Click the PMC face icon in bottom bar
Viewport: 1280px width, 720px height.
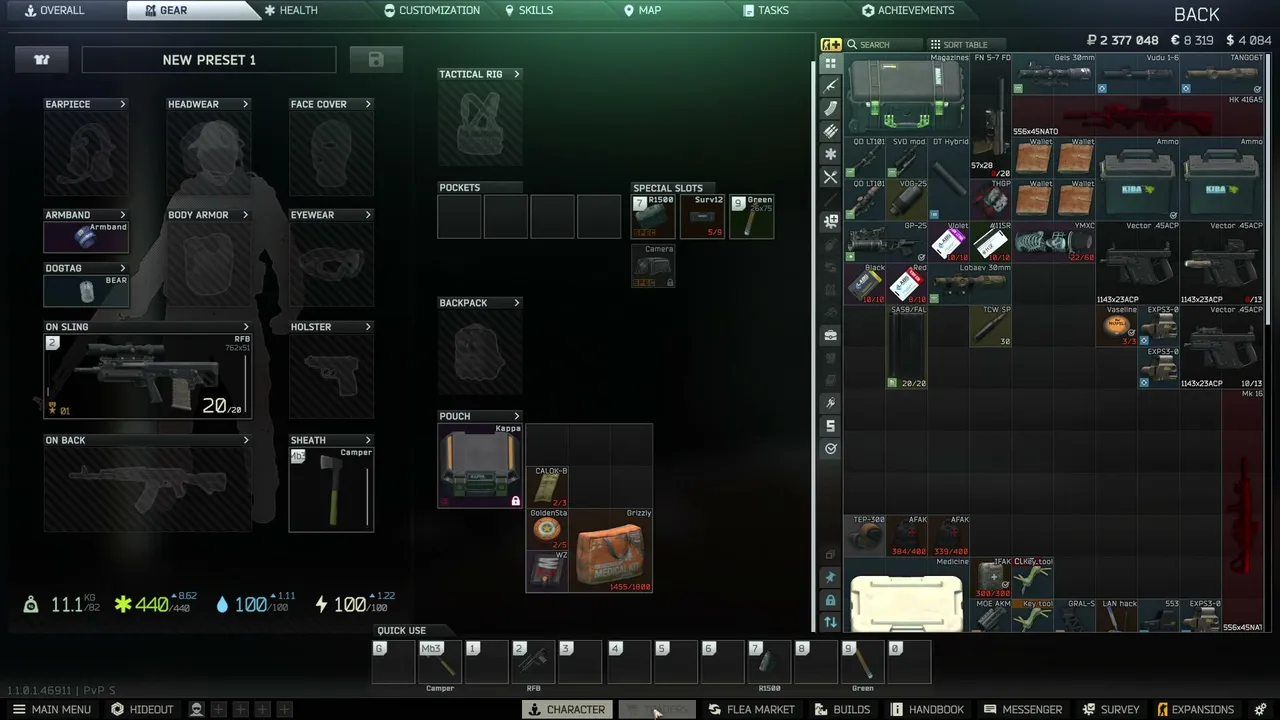(x=196, y=710)
